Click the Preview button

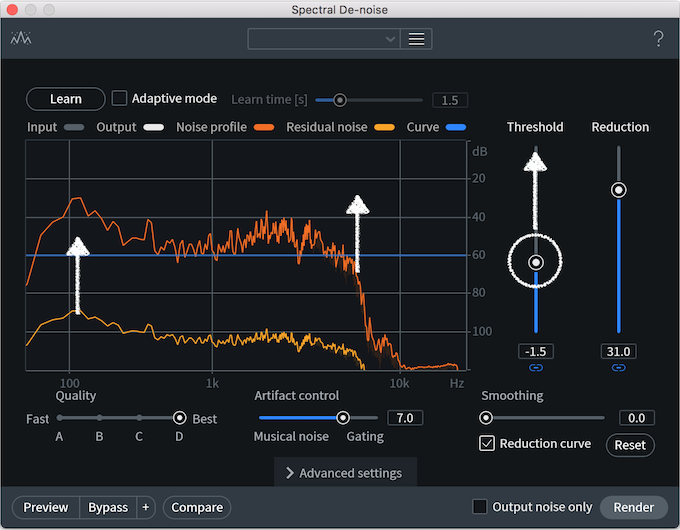46,507
